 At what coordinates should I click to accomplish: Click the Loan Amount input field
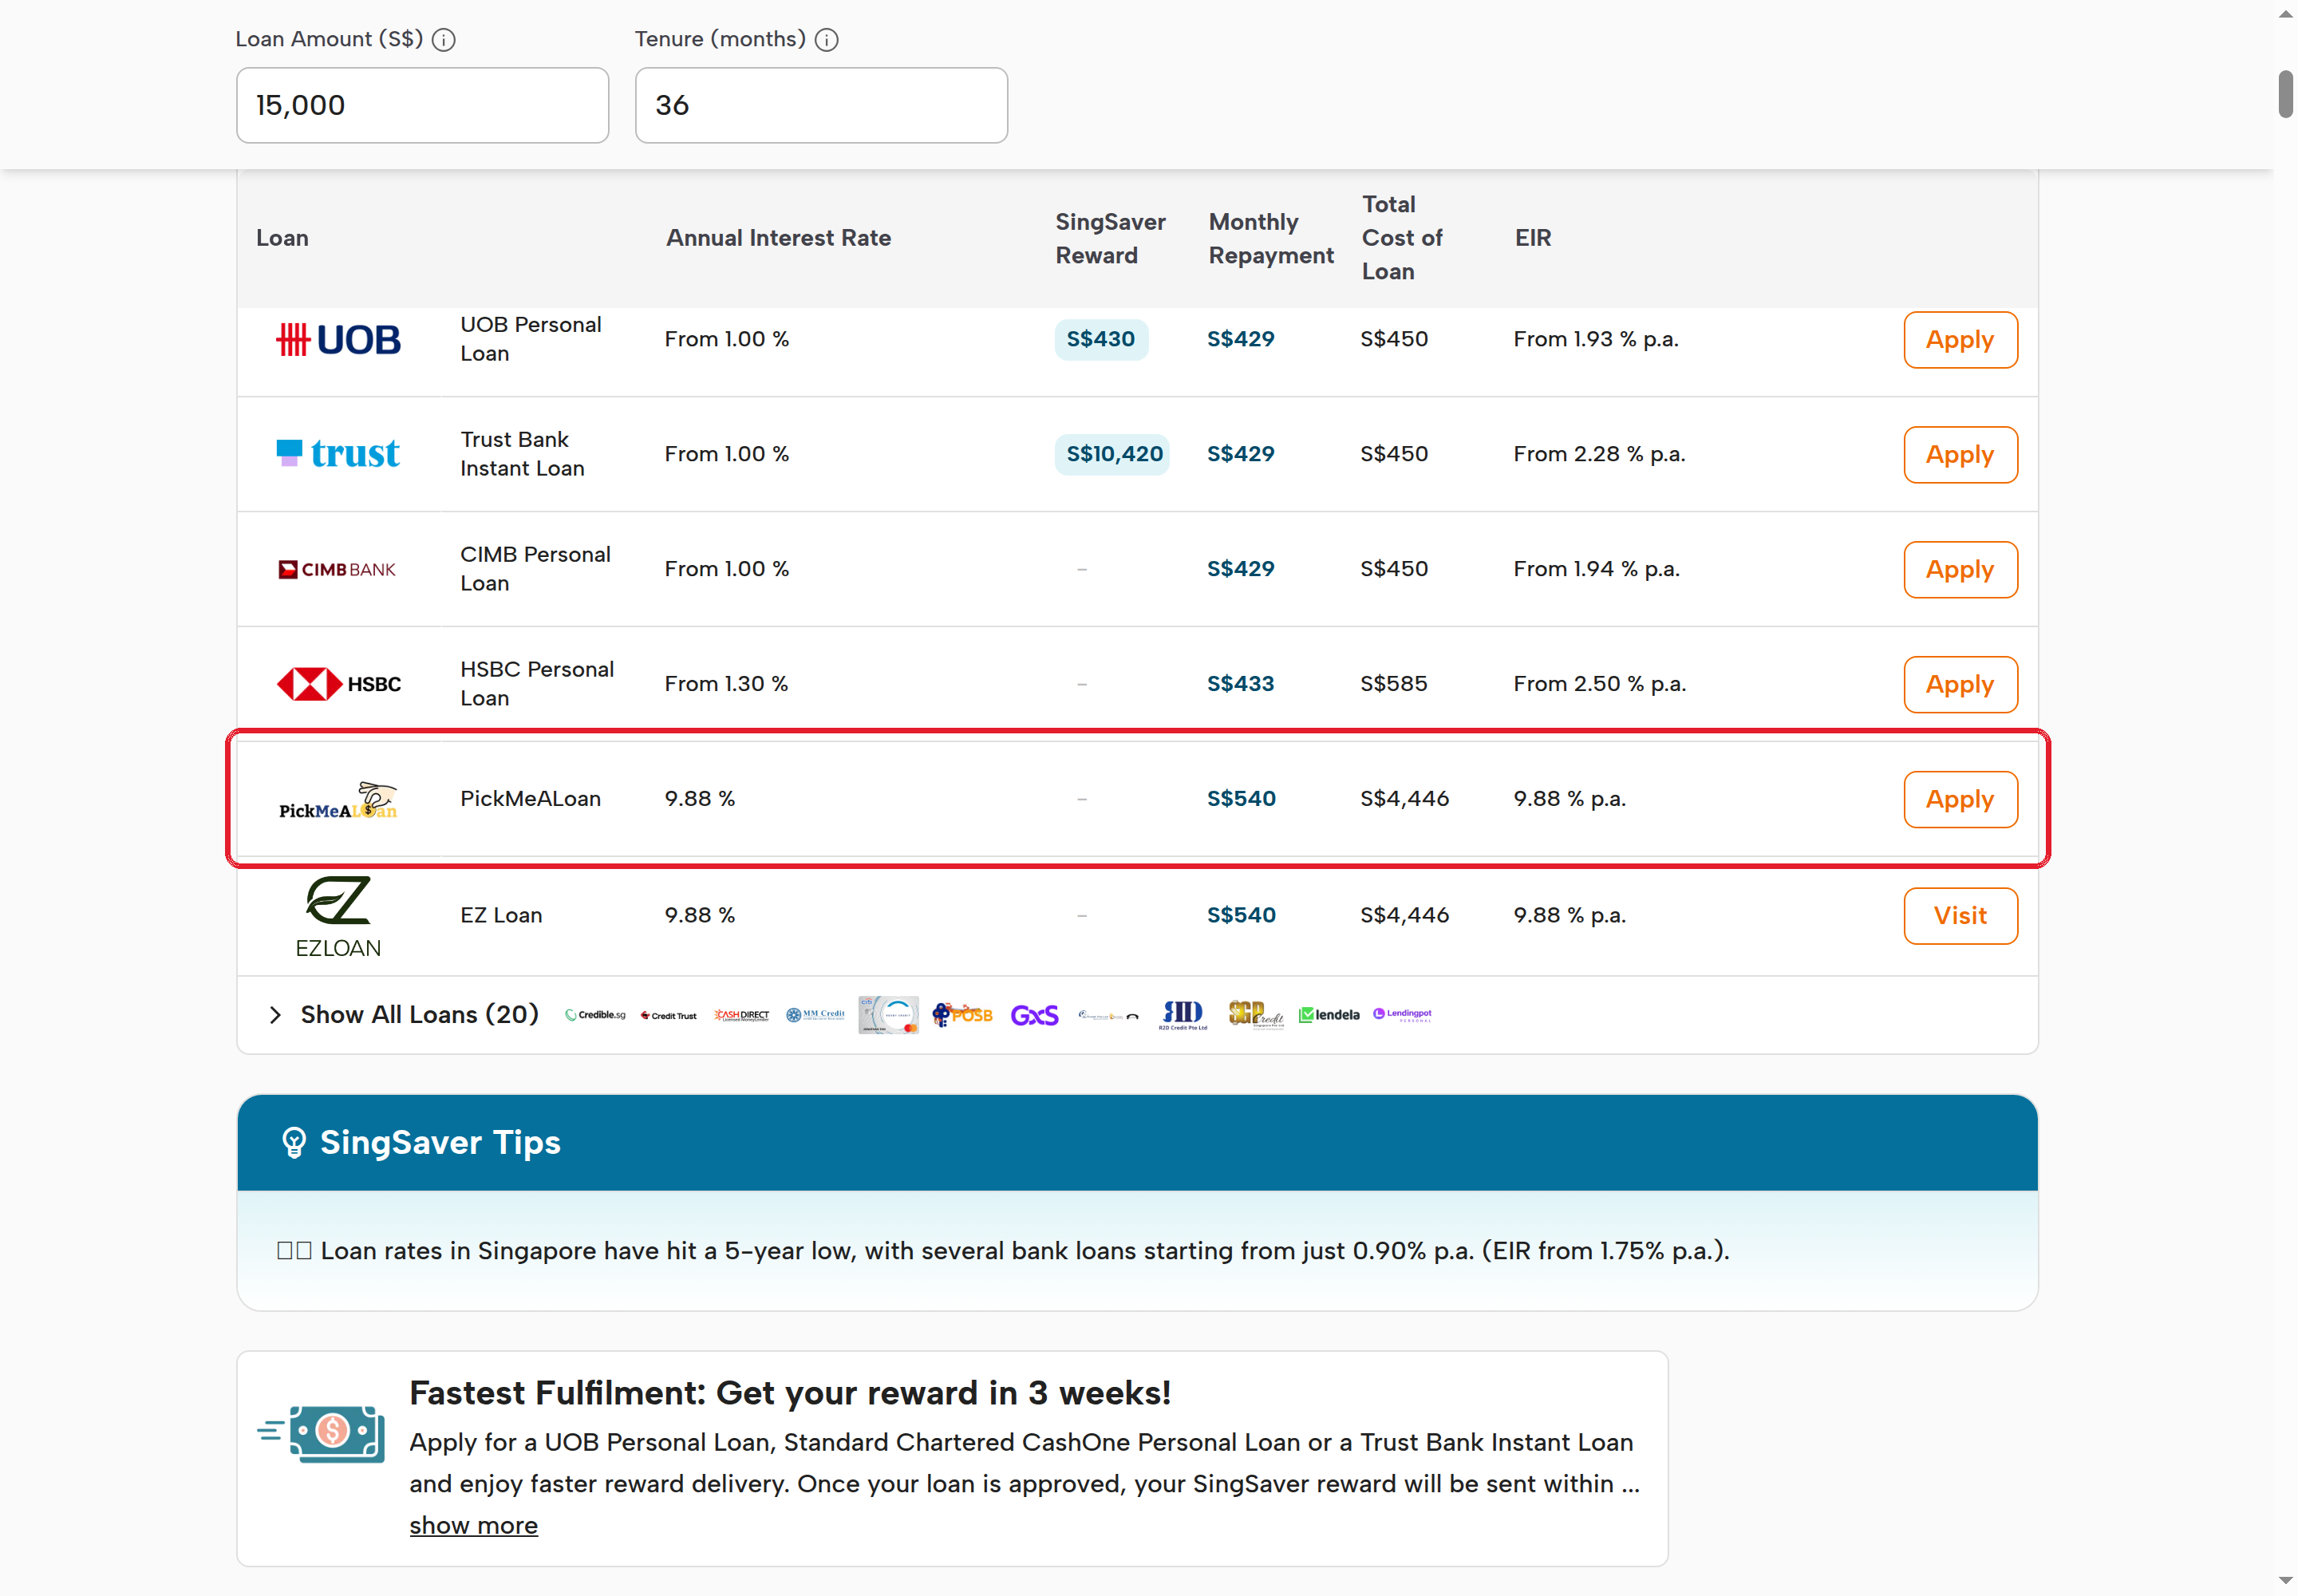coord(422,105)
